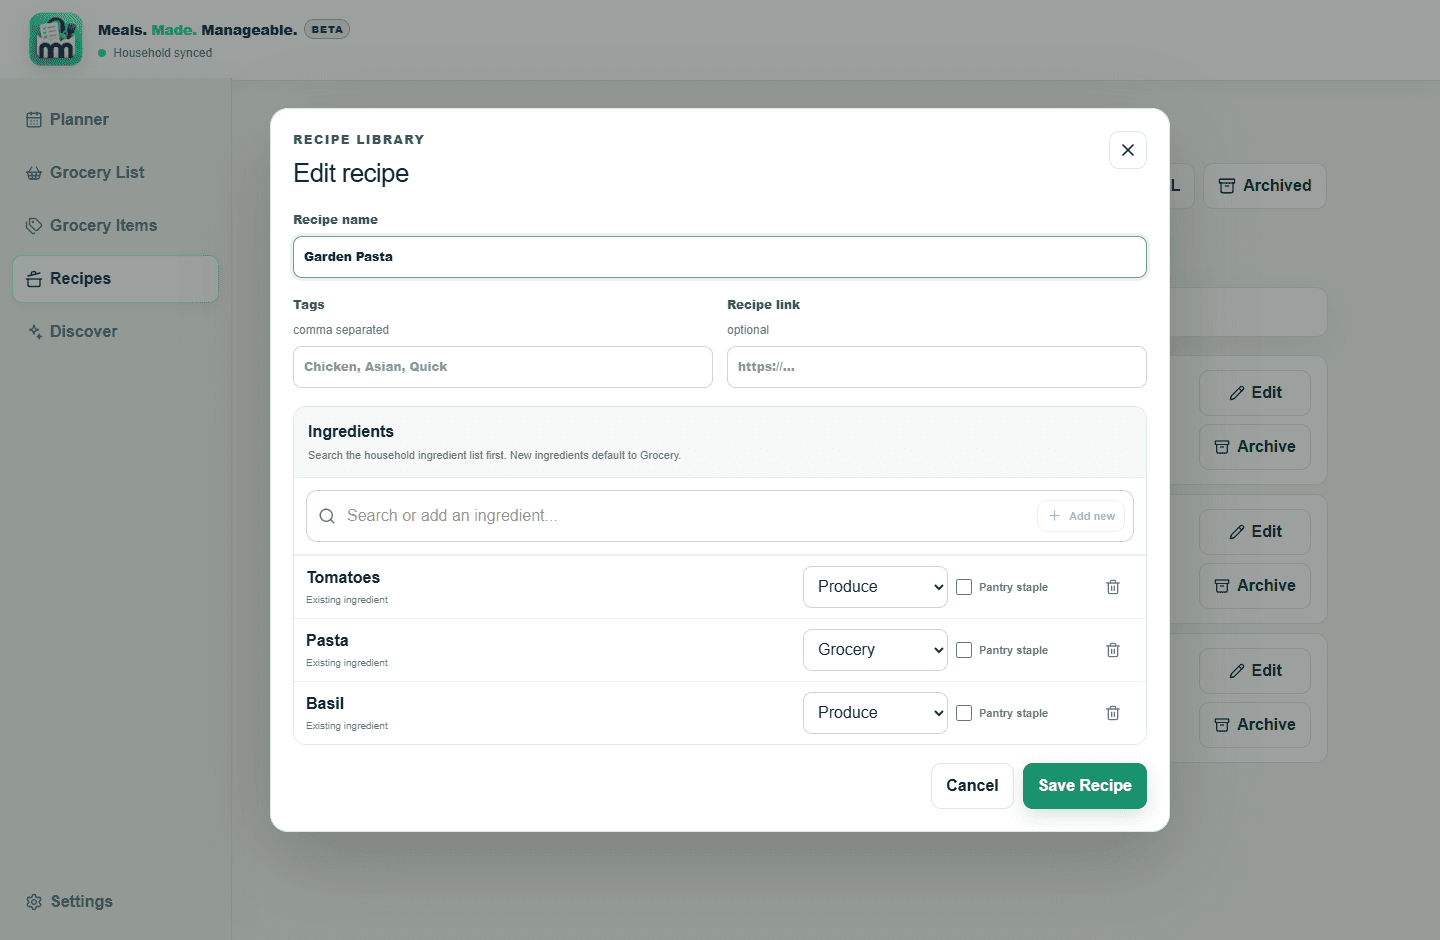This screenshot has height=940, width=1440.
Task: Click the search magnifier icon in ingredients
Action: 327,516
